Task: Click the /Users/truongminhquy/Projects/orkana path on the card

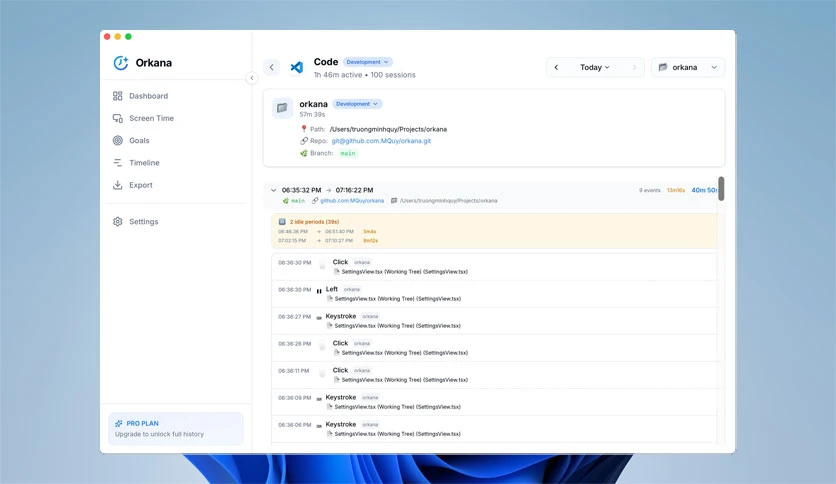Action: point(388,129)
